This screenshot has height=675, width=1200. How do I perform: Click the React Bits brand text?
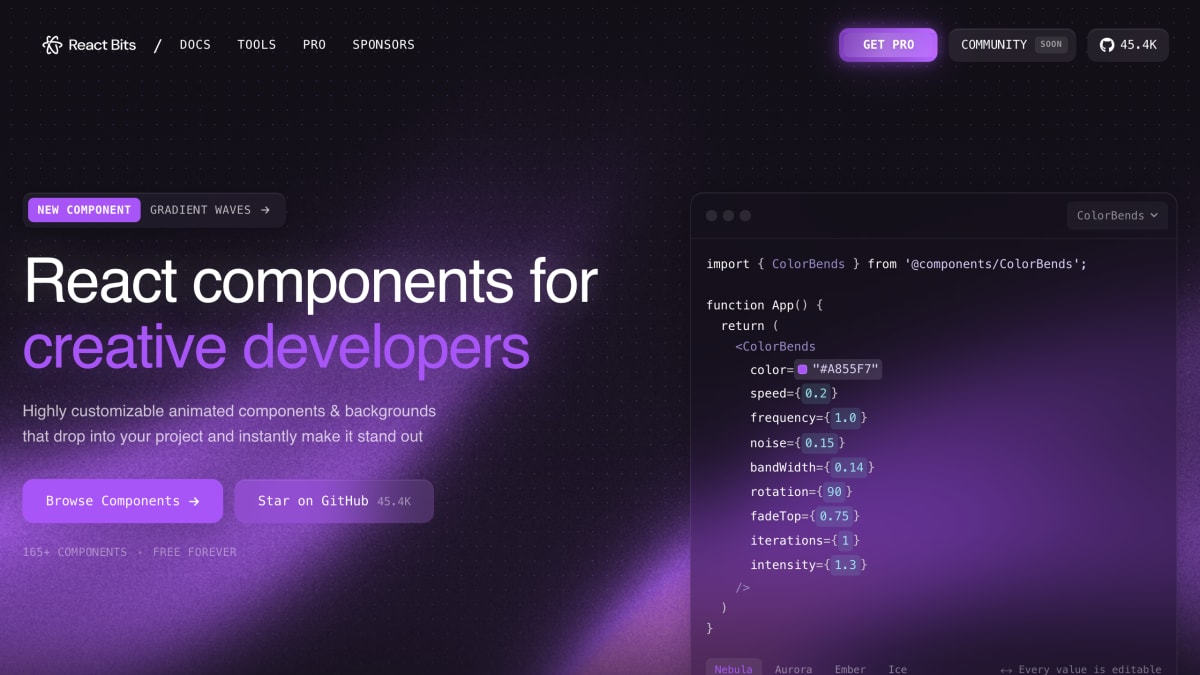[x=102, y=45]
